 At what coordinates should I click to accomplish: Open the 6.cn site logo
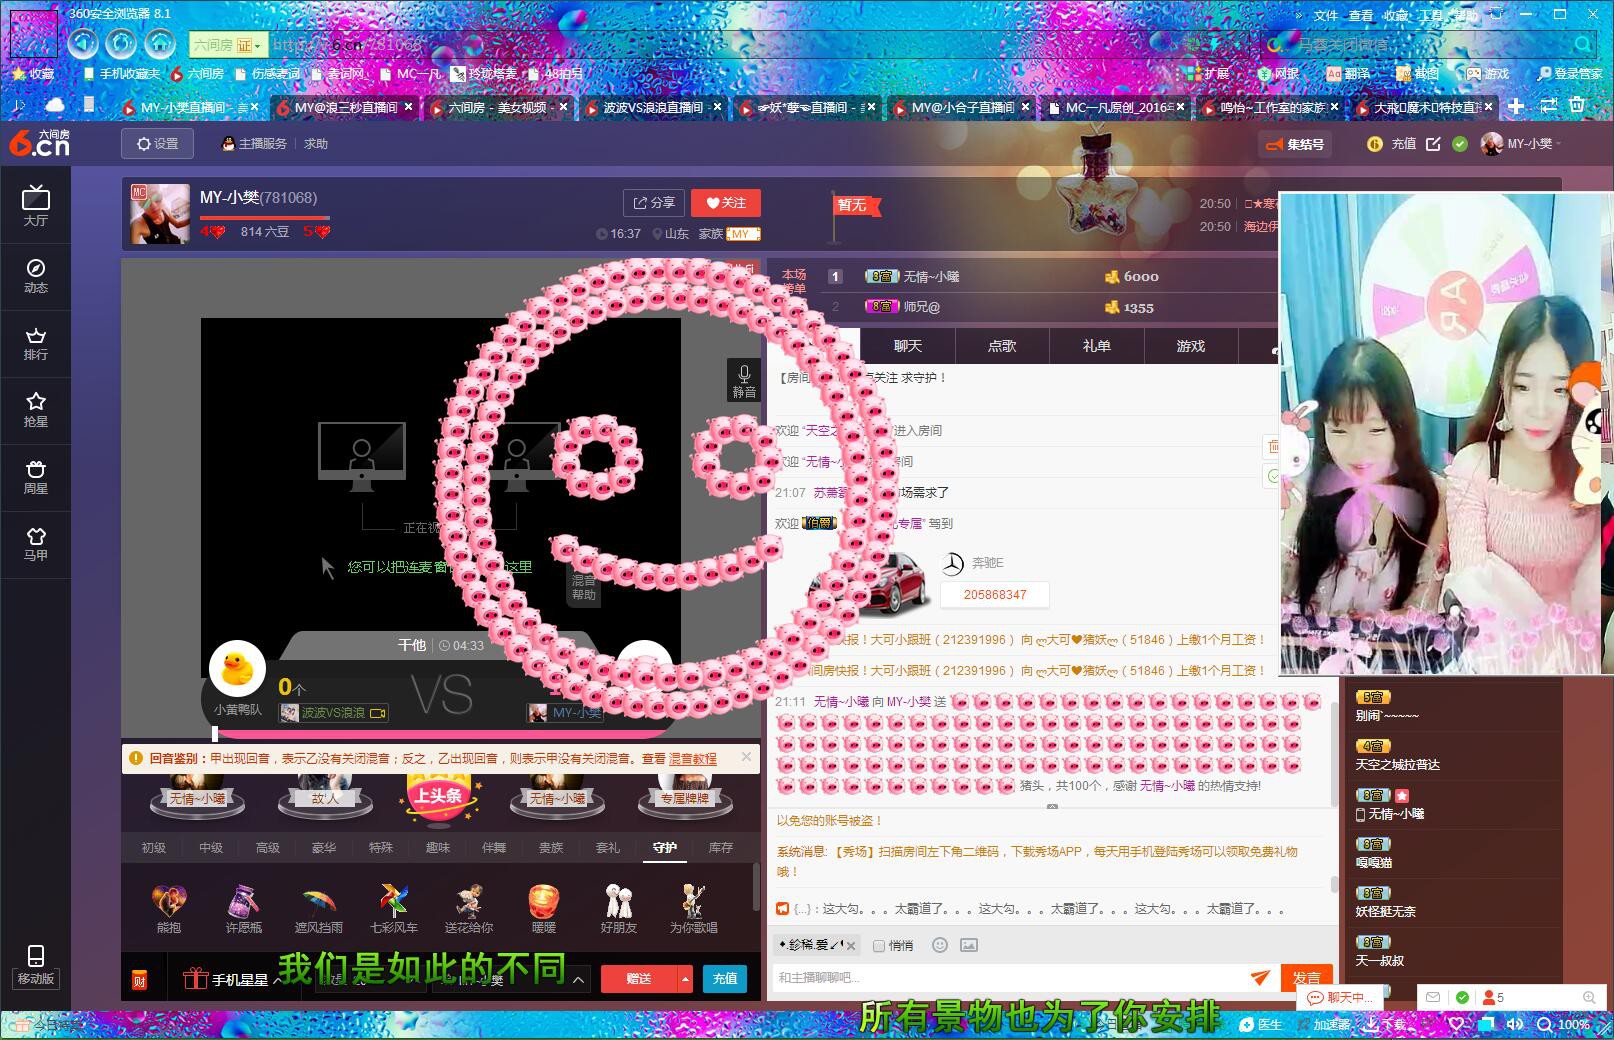[40, 143]
